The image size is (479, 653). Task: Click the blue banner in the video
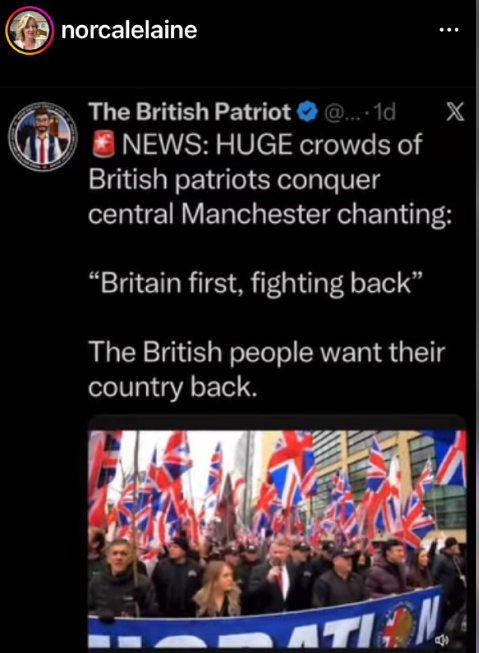pos(267,621)
